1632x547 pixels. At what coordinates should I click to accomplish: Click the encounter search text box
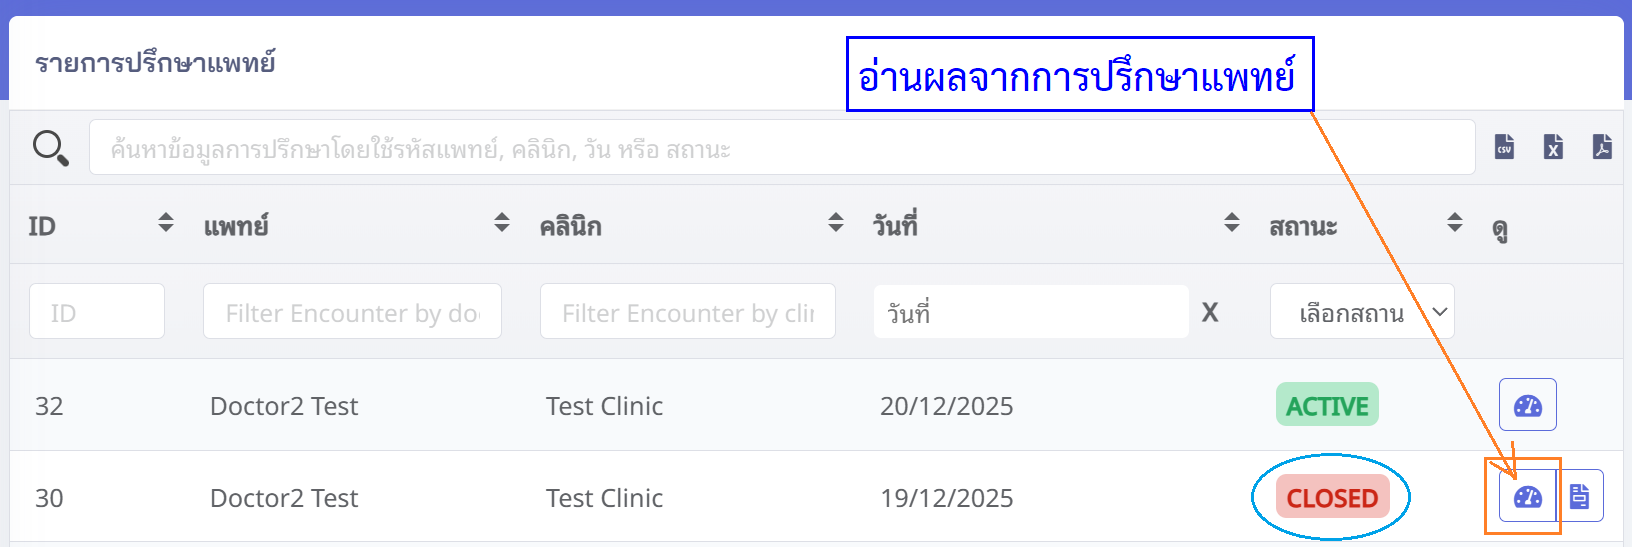coord(781,148)
